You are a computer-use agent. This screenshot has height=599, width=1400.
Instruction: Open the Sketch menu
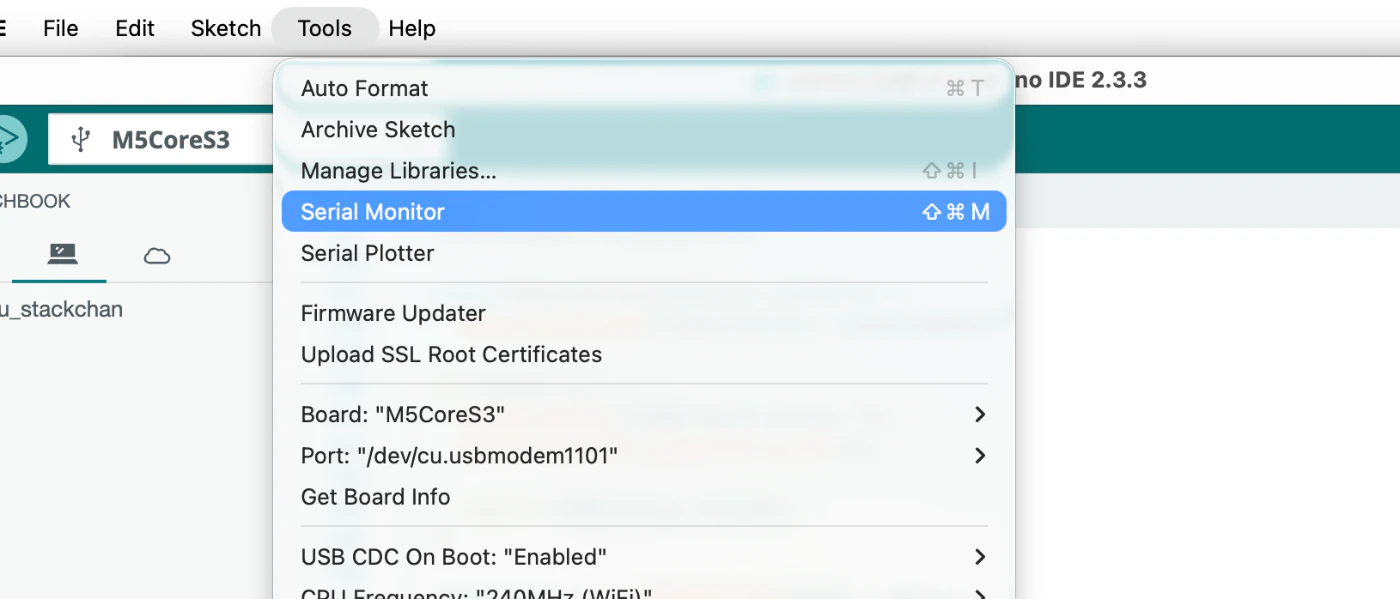[226, 28]
